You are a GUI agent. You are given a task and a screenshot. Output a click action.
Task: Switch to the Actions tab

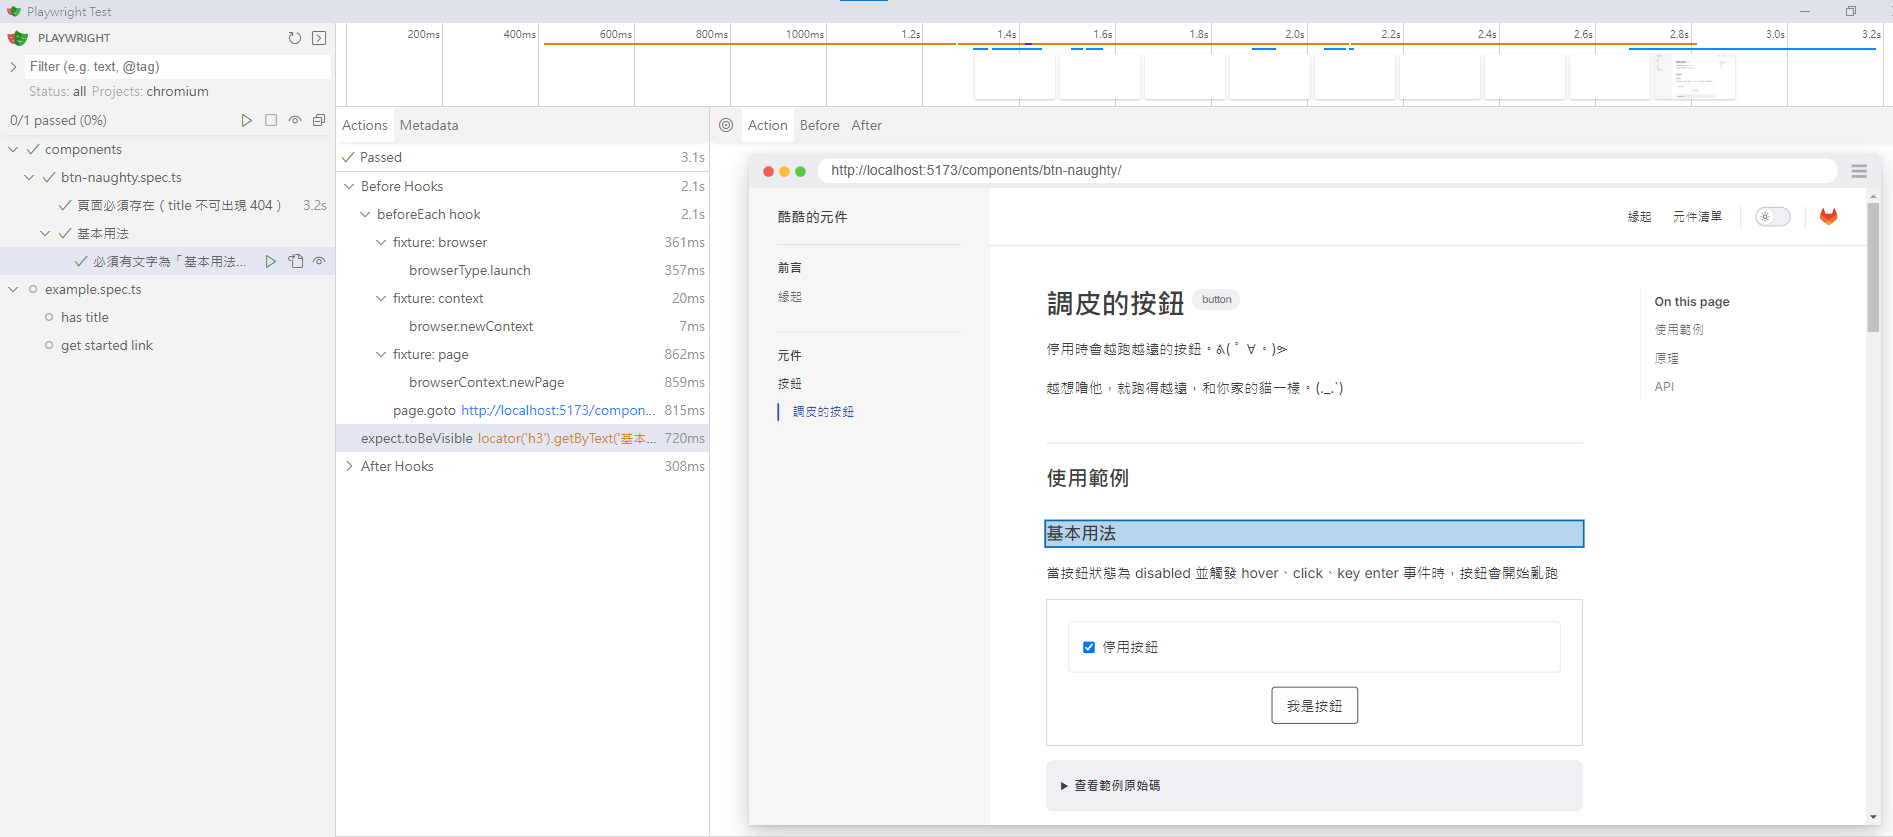click(x=365, y=125)
